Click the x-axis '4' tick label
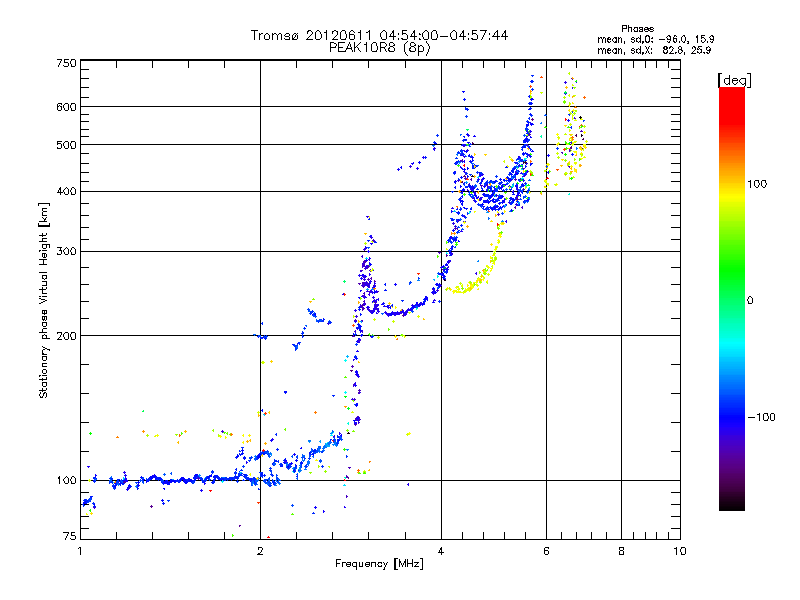This screenshot has height=600, width=800. [x=441, y=551]
